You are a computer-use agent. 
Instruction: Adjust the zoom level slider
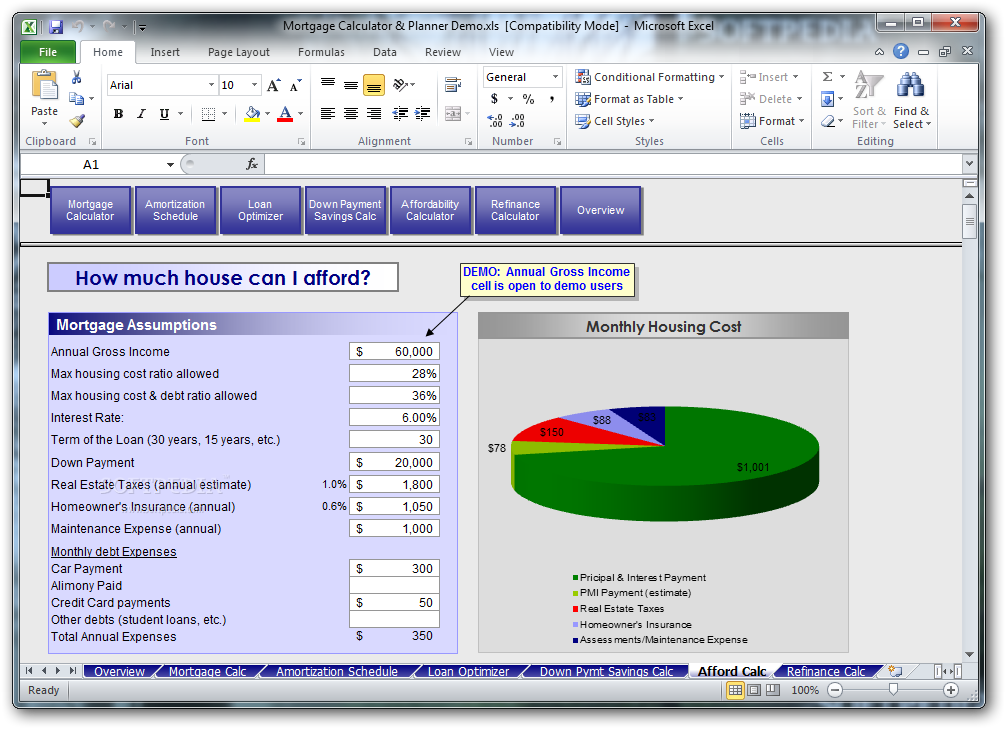893,690
